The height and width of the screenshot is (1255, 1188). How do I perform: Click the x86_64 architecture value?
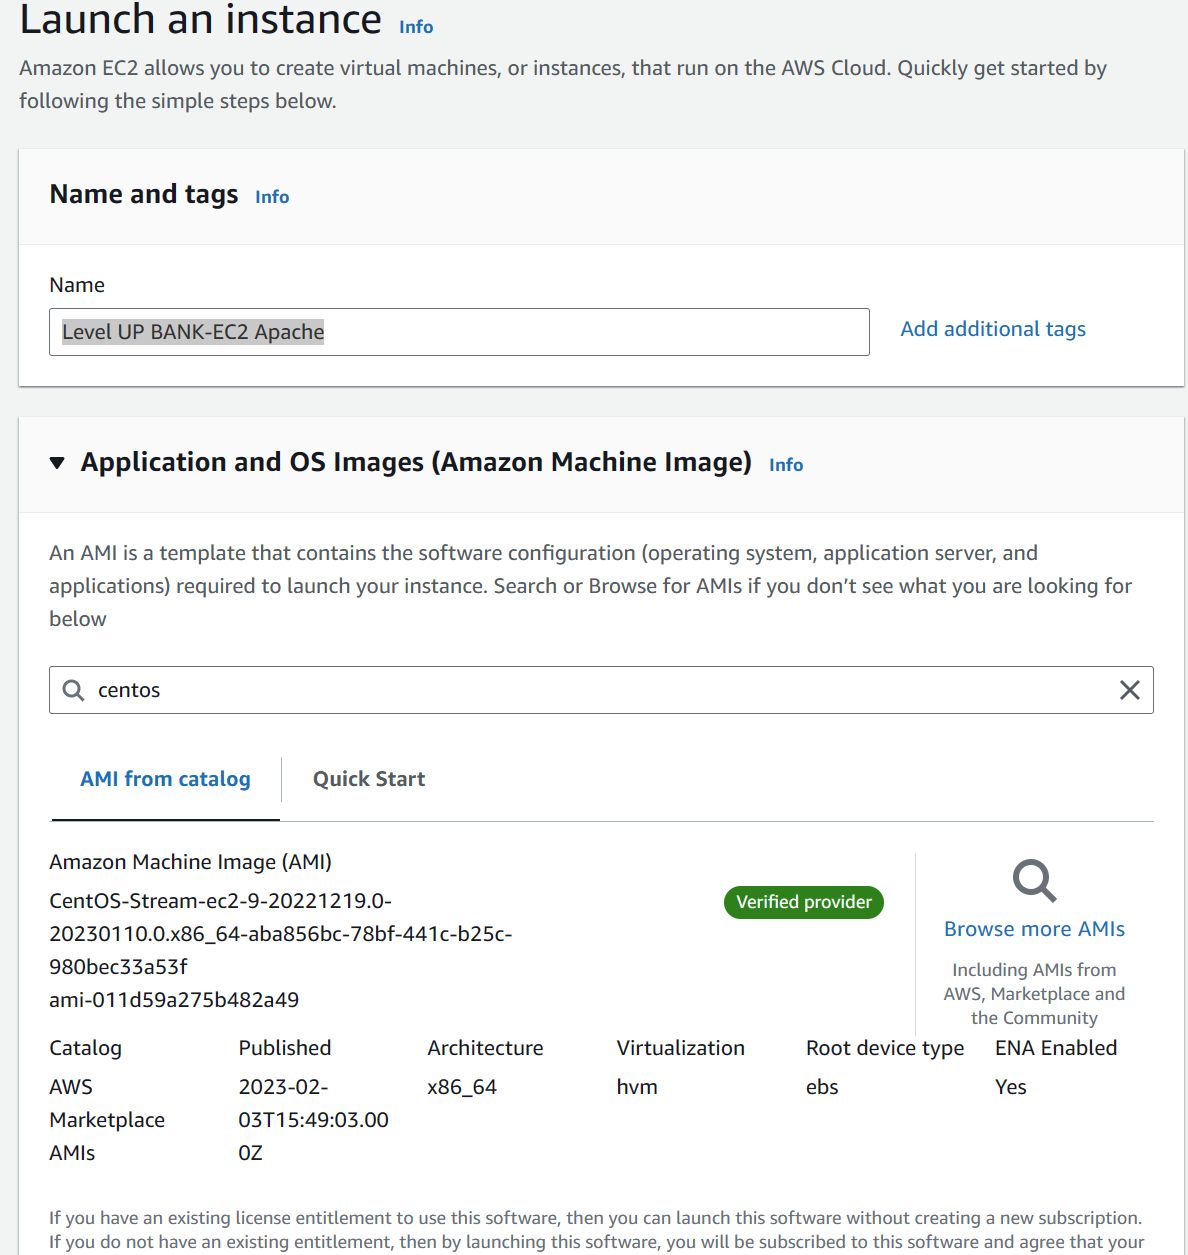point(462,1087)
